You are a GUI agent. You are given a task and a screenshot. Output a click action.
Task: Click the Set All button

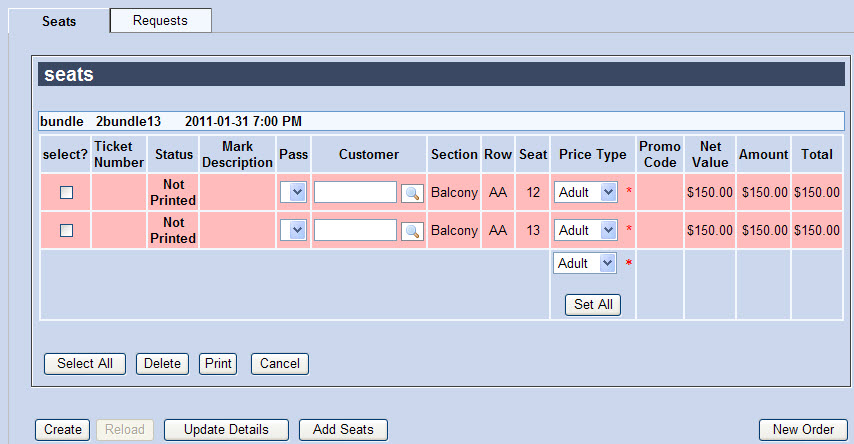pyautogui.click(x=593, y=305)
